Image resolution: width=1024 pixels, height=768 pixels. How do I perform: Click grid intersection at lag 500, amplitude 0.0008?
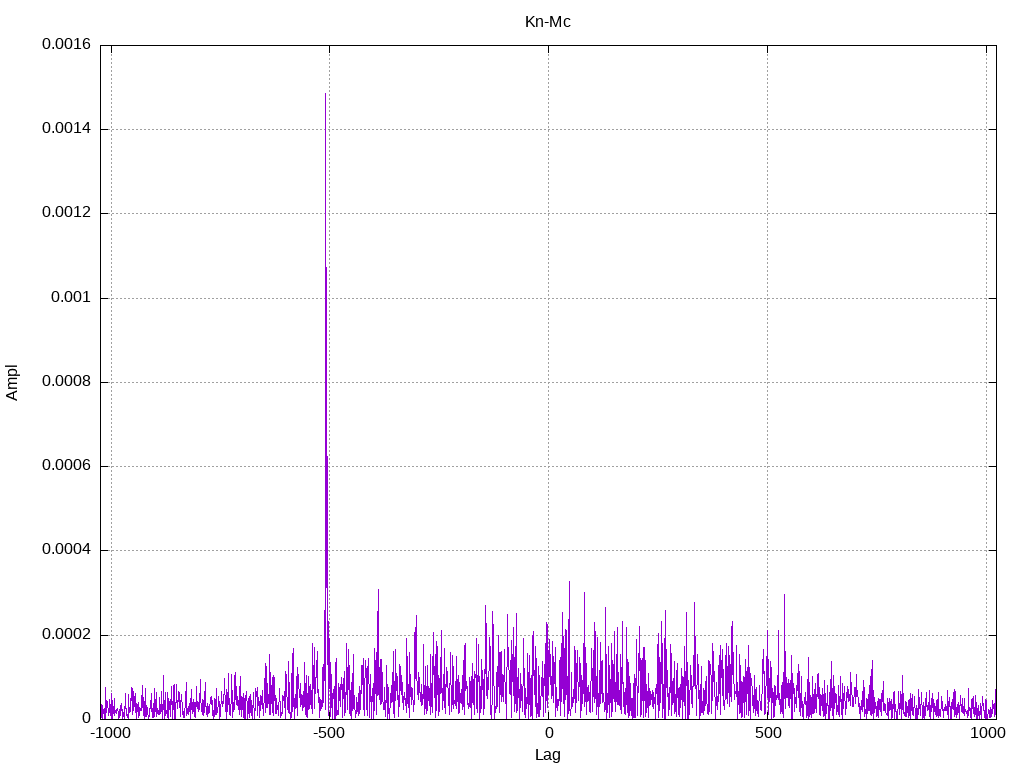[x=767, y=382]
